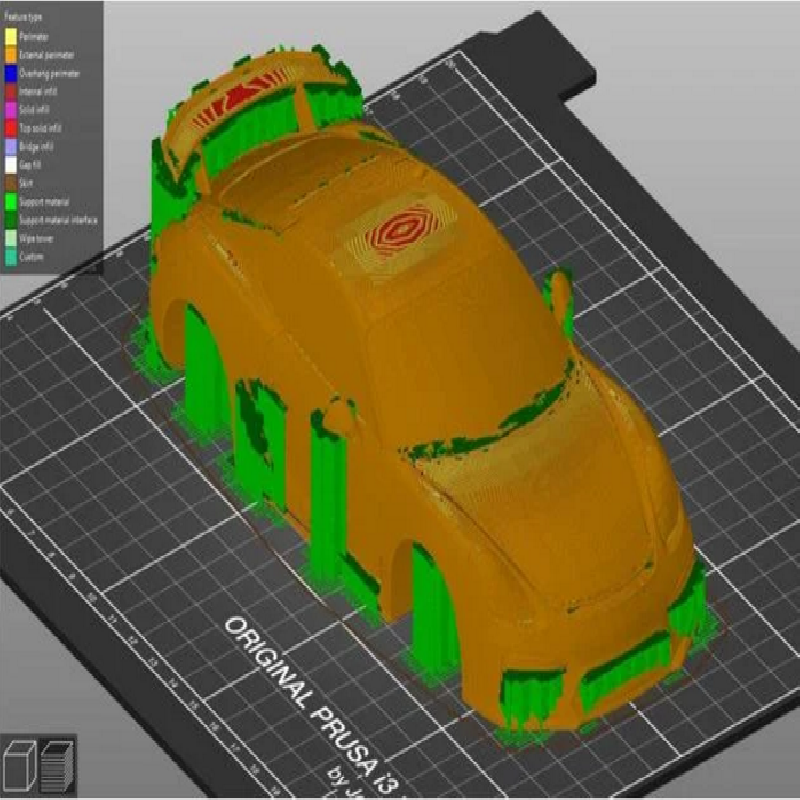
Task: Click the orange External perimeter swatch
Action: 10,55
